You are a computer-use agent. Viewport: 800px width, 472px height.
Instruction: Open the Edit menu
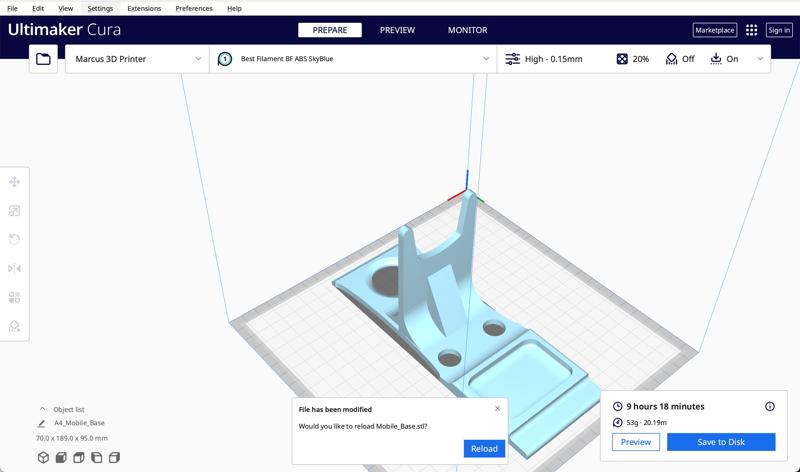pos(38,8)
